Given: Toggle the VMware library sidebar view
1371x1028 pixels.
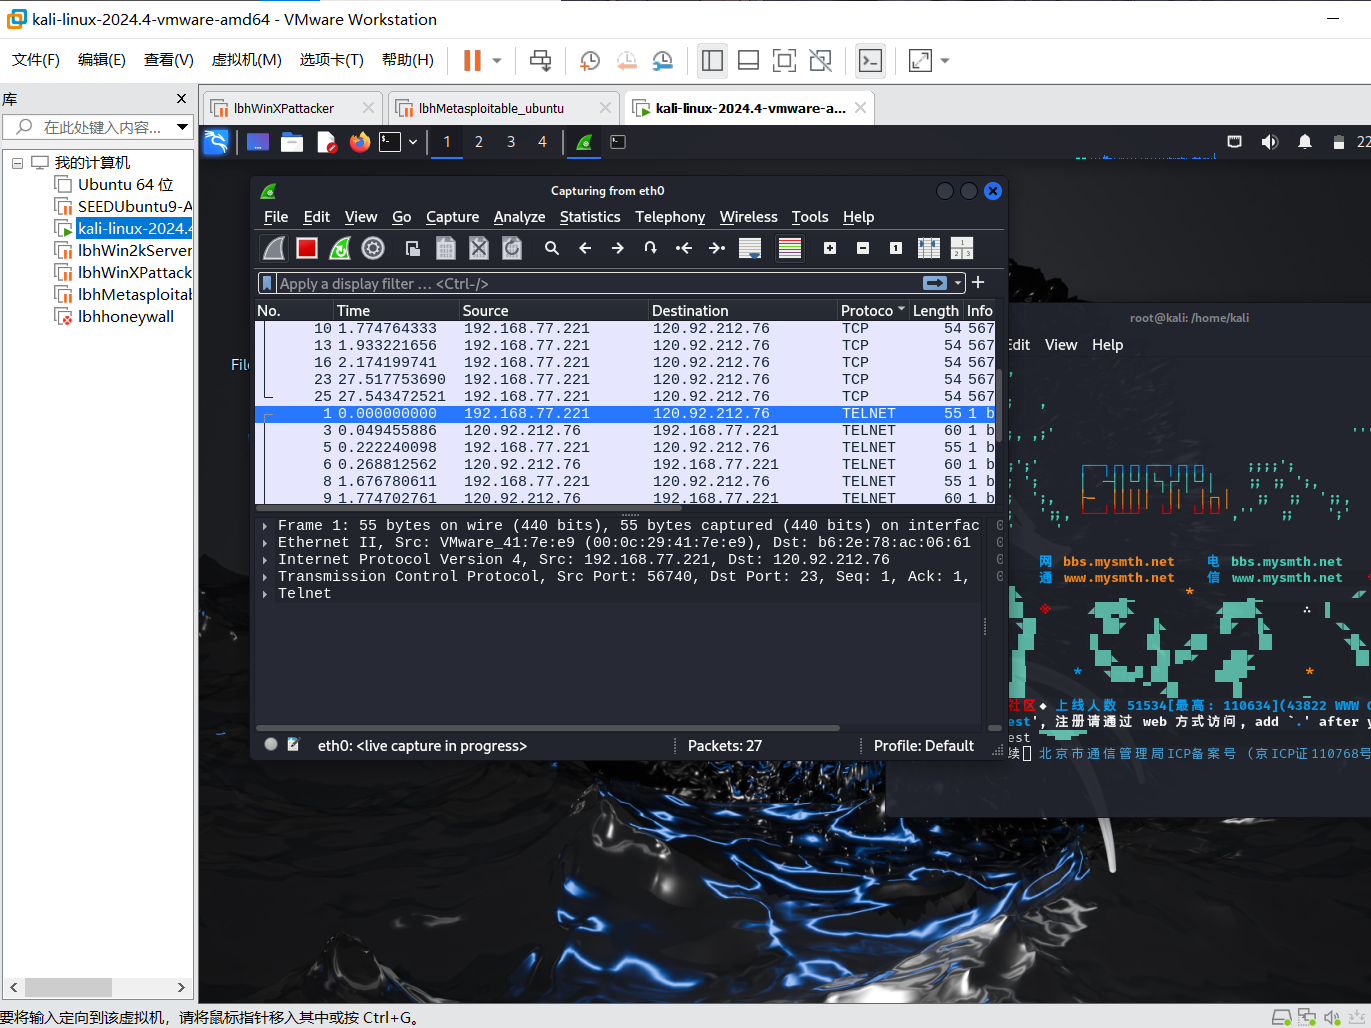Looking at the screenshot, I should click(x=712, y=61).
